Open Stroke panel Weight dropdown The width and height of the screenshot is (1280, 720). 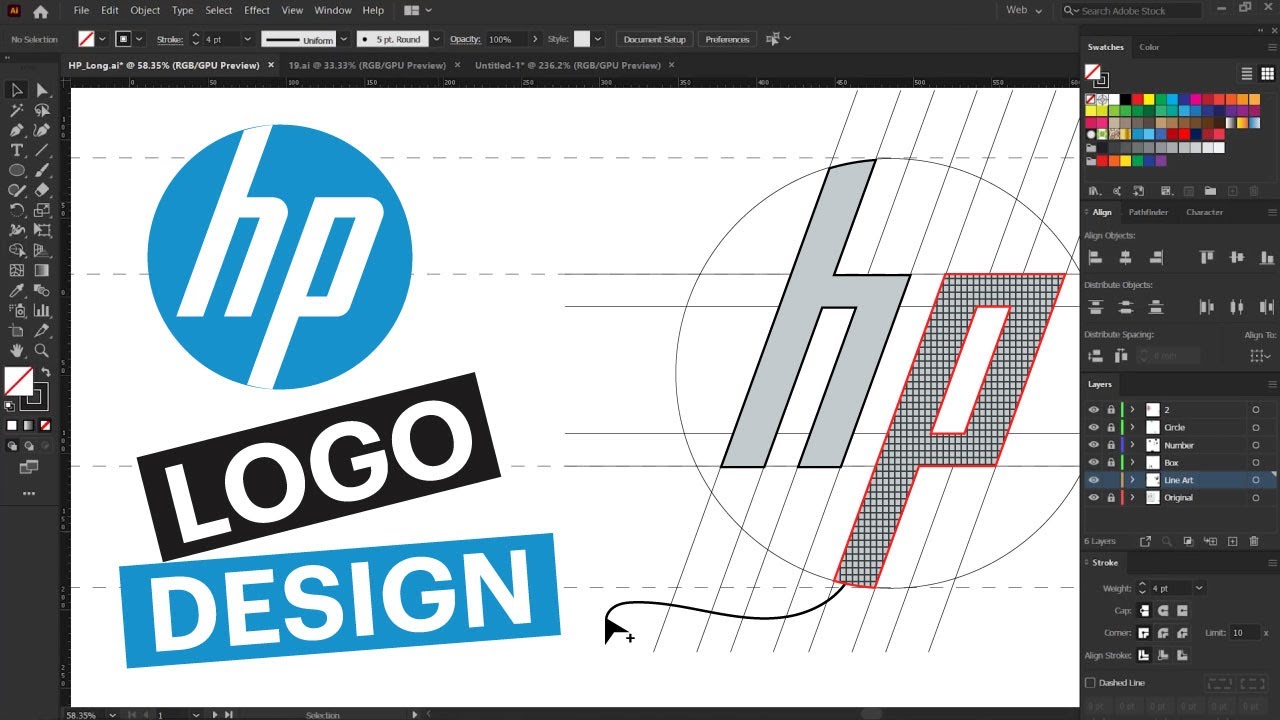pyautogui.click(x=1200, y=588)
